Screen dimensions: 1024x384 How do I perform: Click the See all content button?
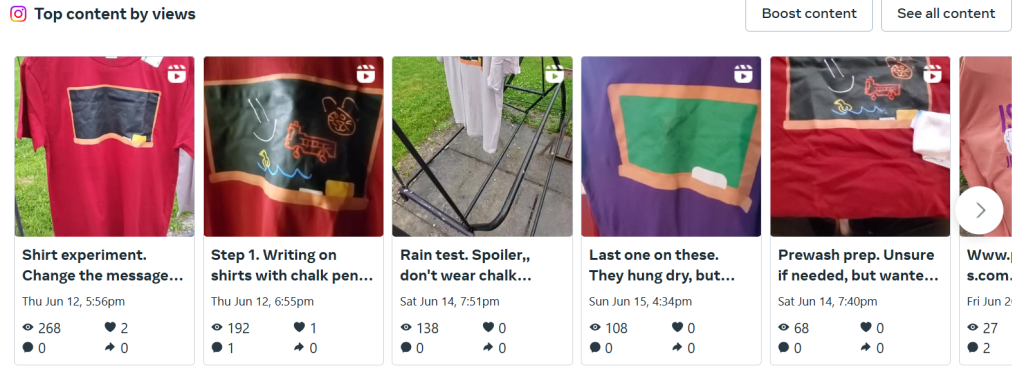pos(946,14)
